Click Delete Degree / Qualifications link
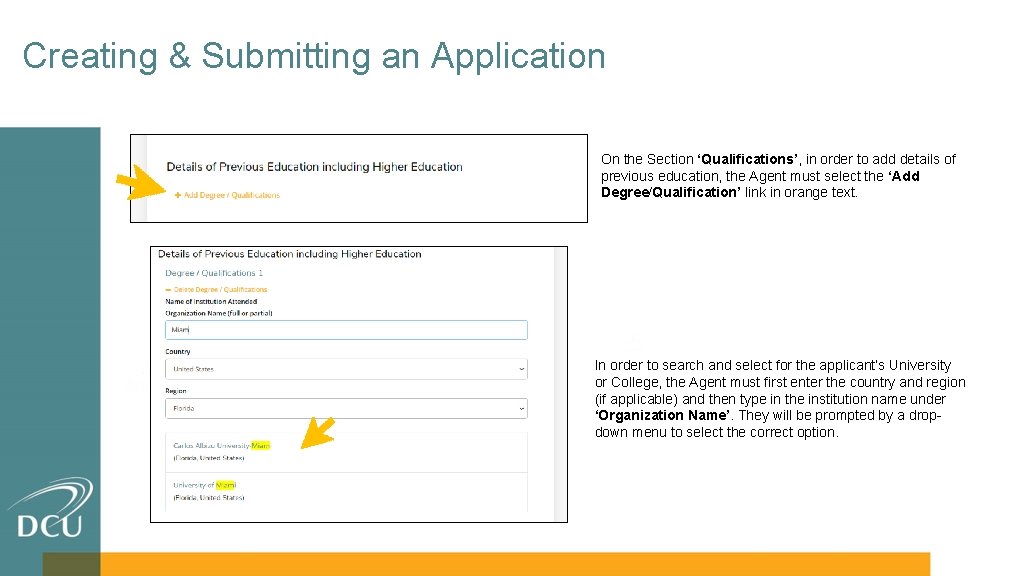The height and width of the screenshot is (576, 1024). point(216,289)
